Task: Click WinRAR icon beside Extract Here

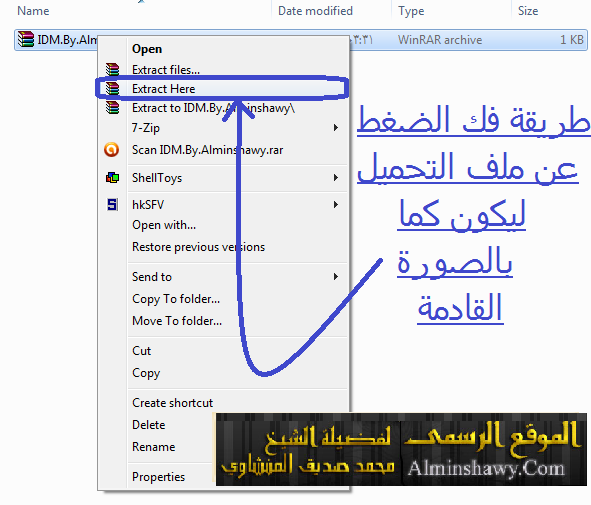Action: (112, 89)
